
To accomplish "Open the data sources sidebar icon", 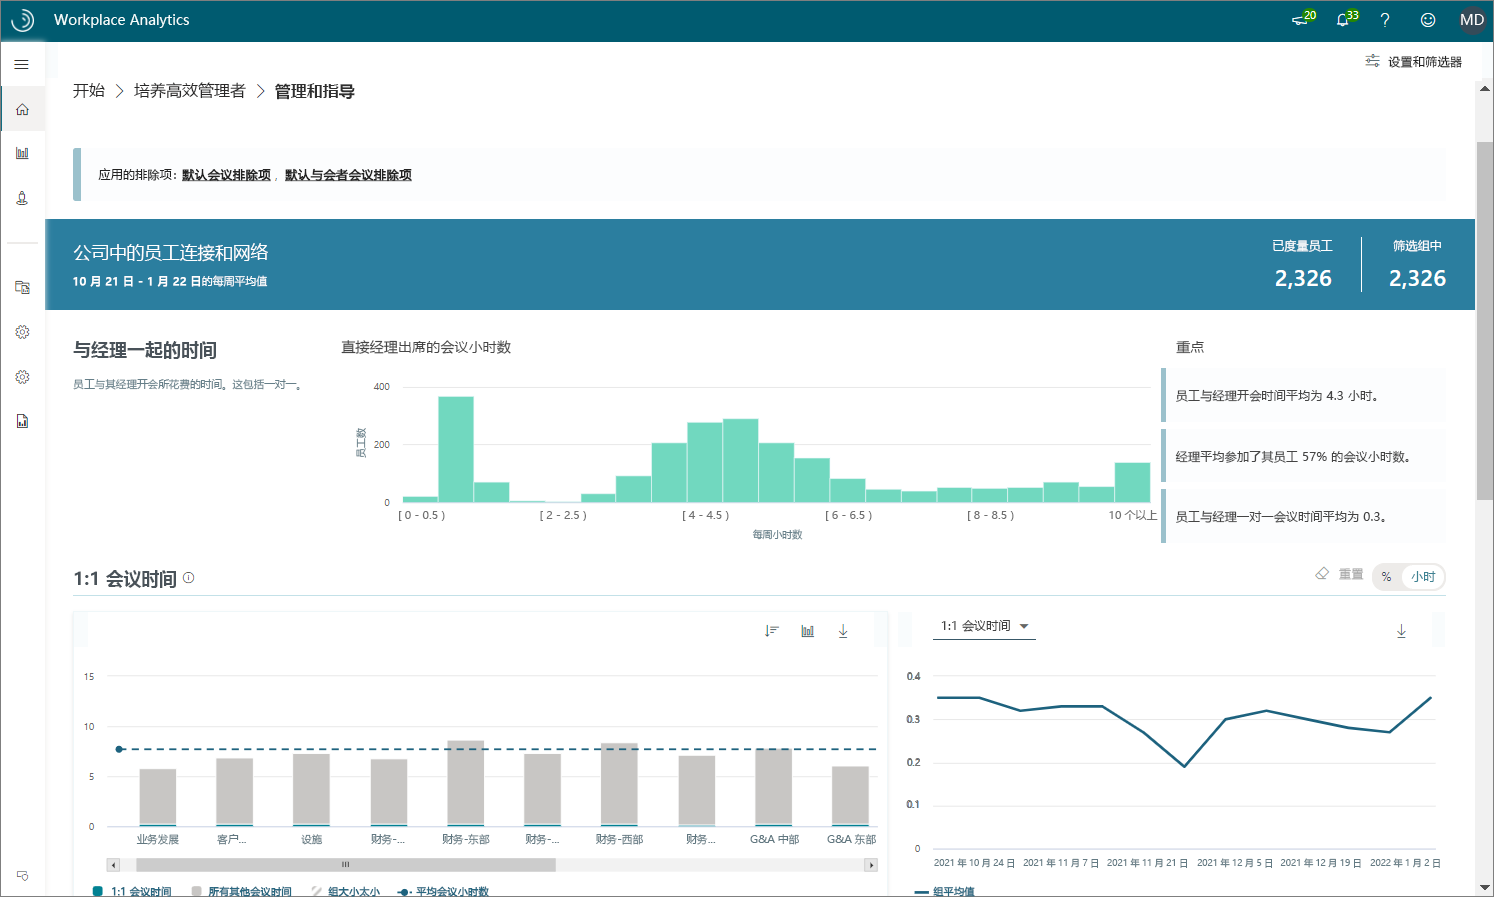I will pyautogui.click(x=22, y=287).
